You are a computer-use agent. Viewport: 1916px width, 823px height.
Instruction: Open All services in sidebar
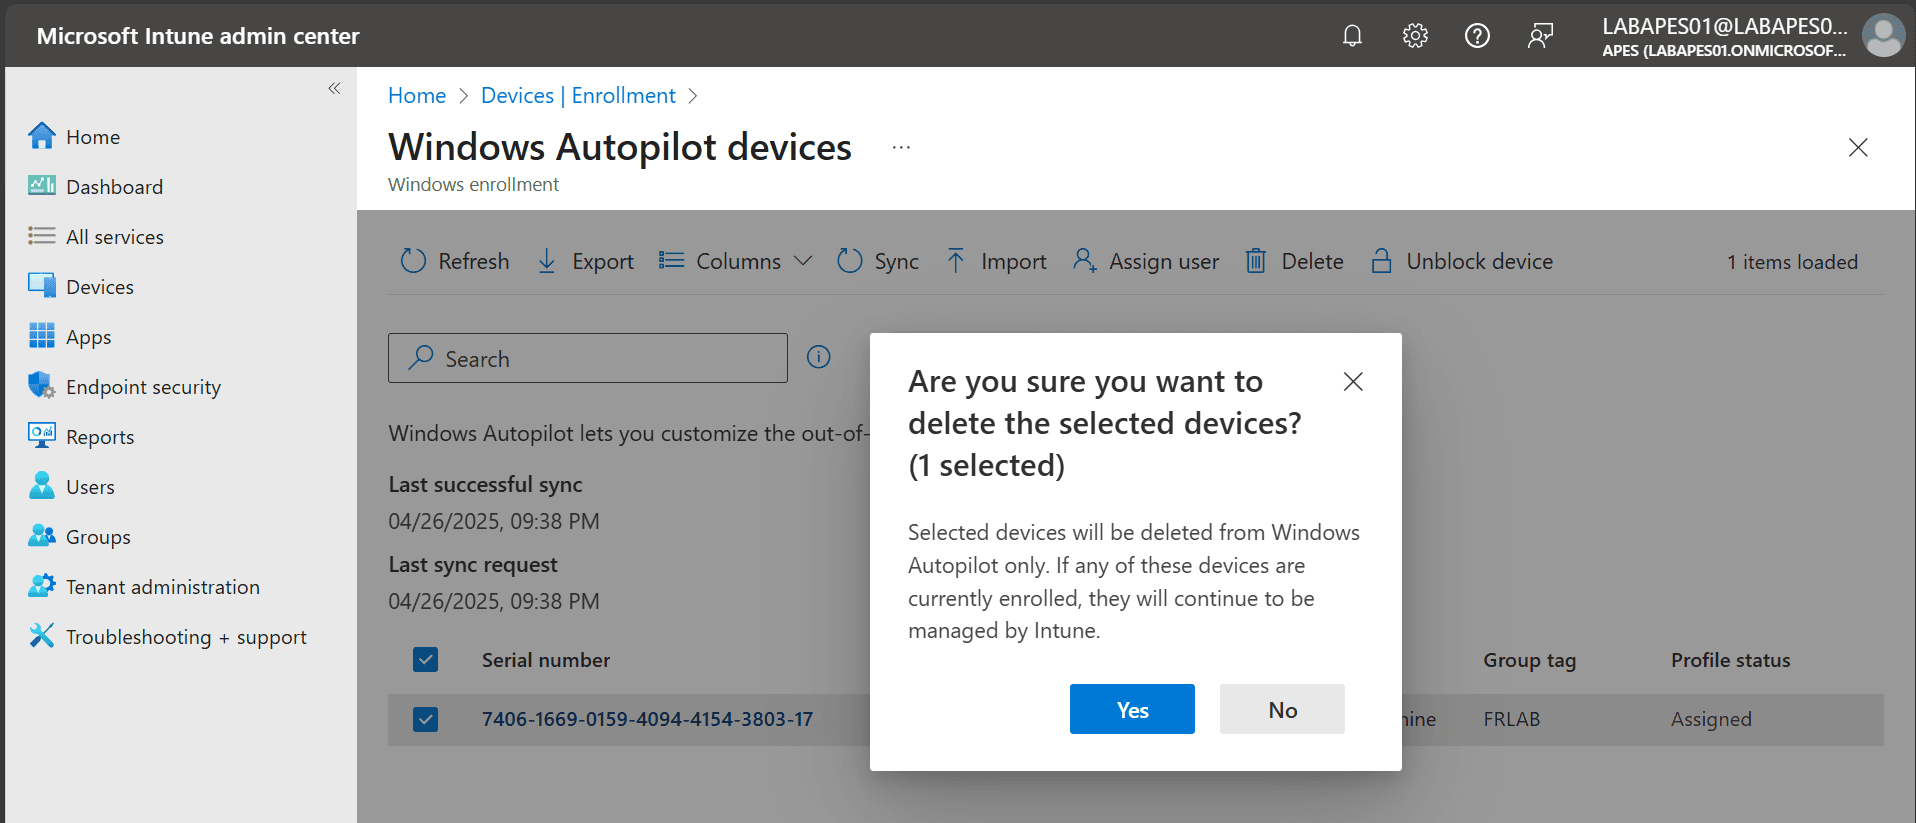coord(96,236)
